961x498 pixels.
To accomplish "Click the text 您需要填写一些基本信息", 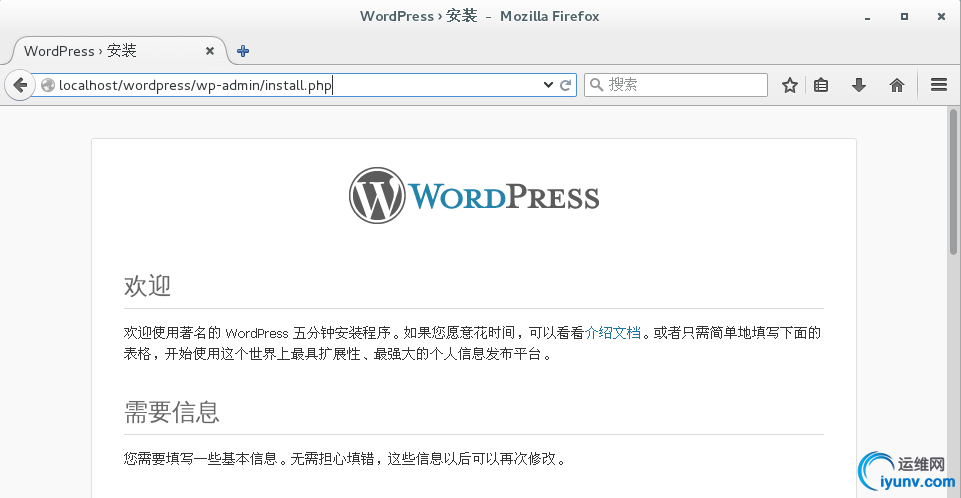I will coord(200,459).
